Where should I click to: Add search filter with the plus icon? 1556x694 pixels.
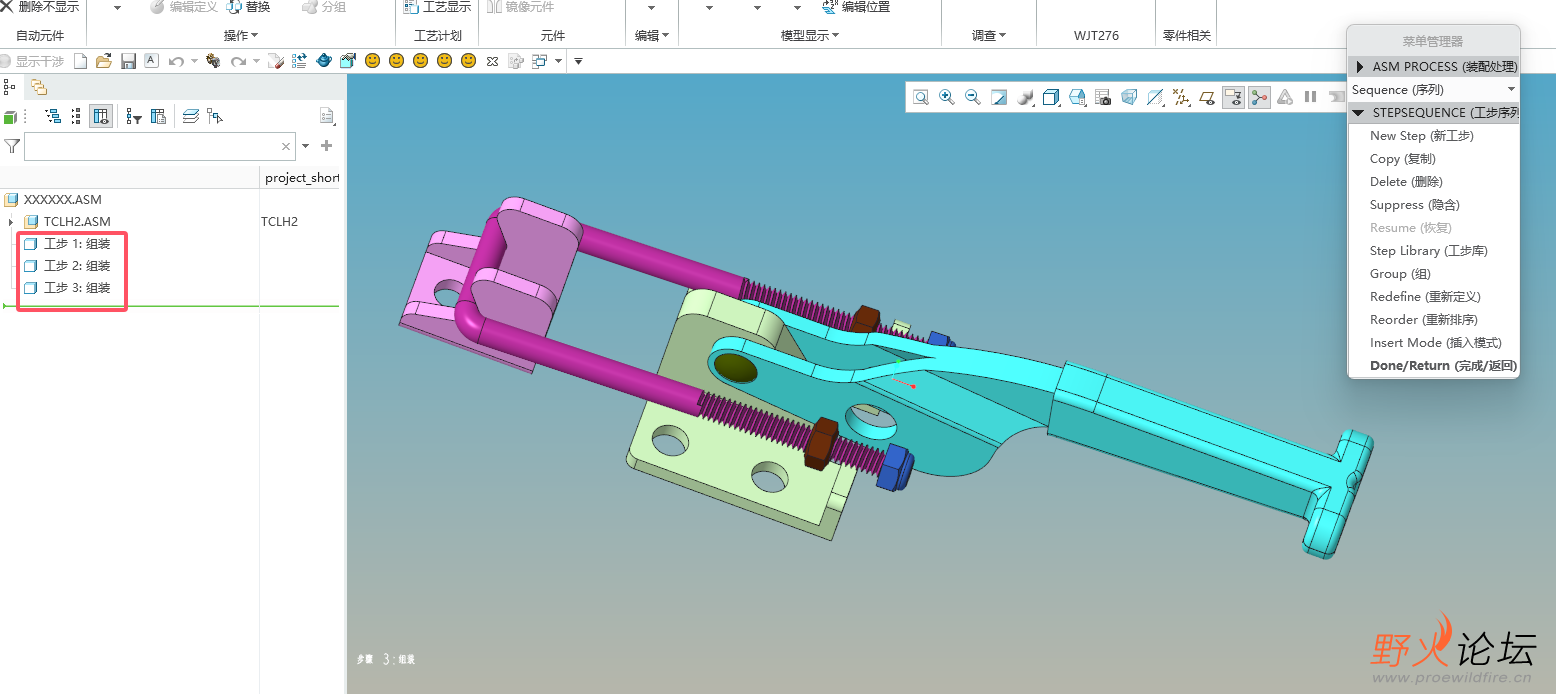(326, 147)
